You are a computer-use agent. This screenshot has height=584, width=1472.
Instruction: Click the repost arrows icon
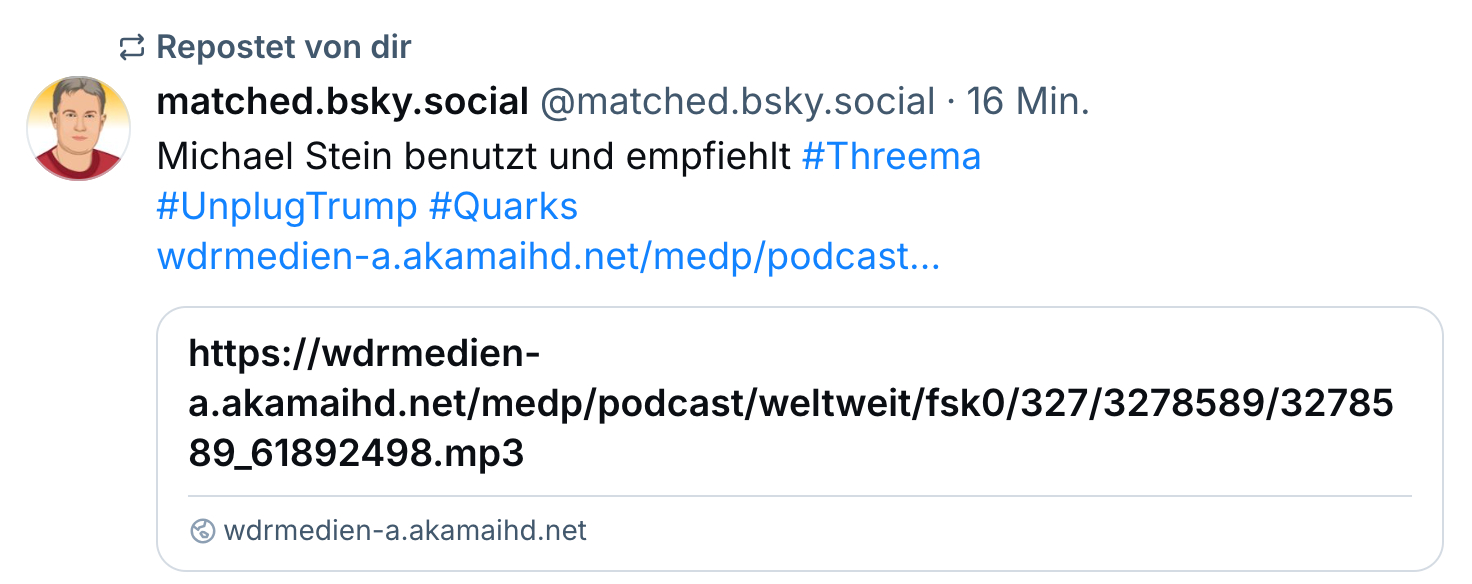(x=131, y=47)
